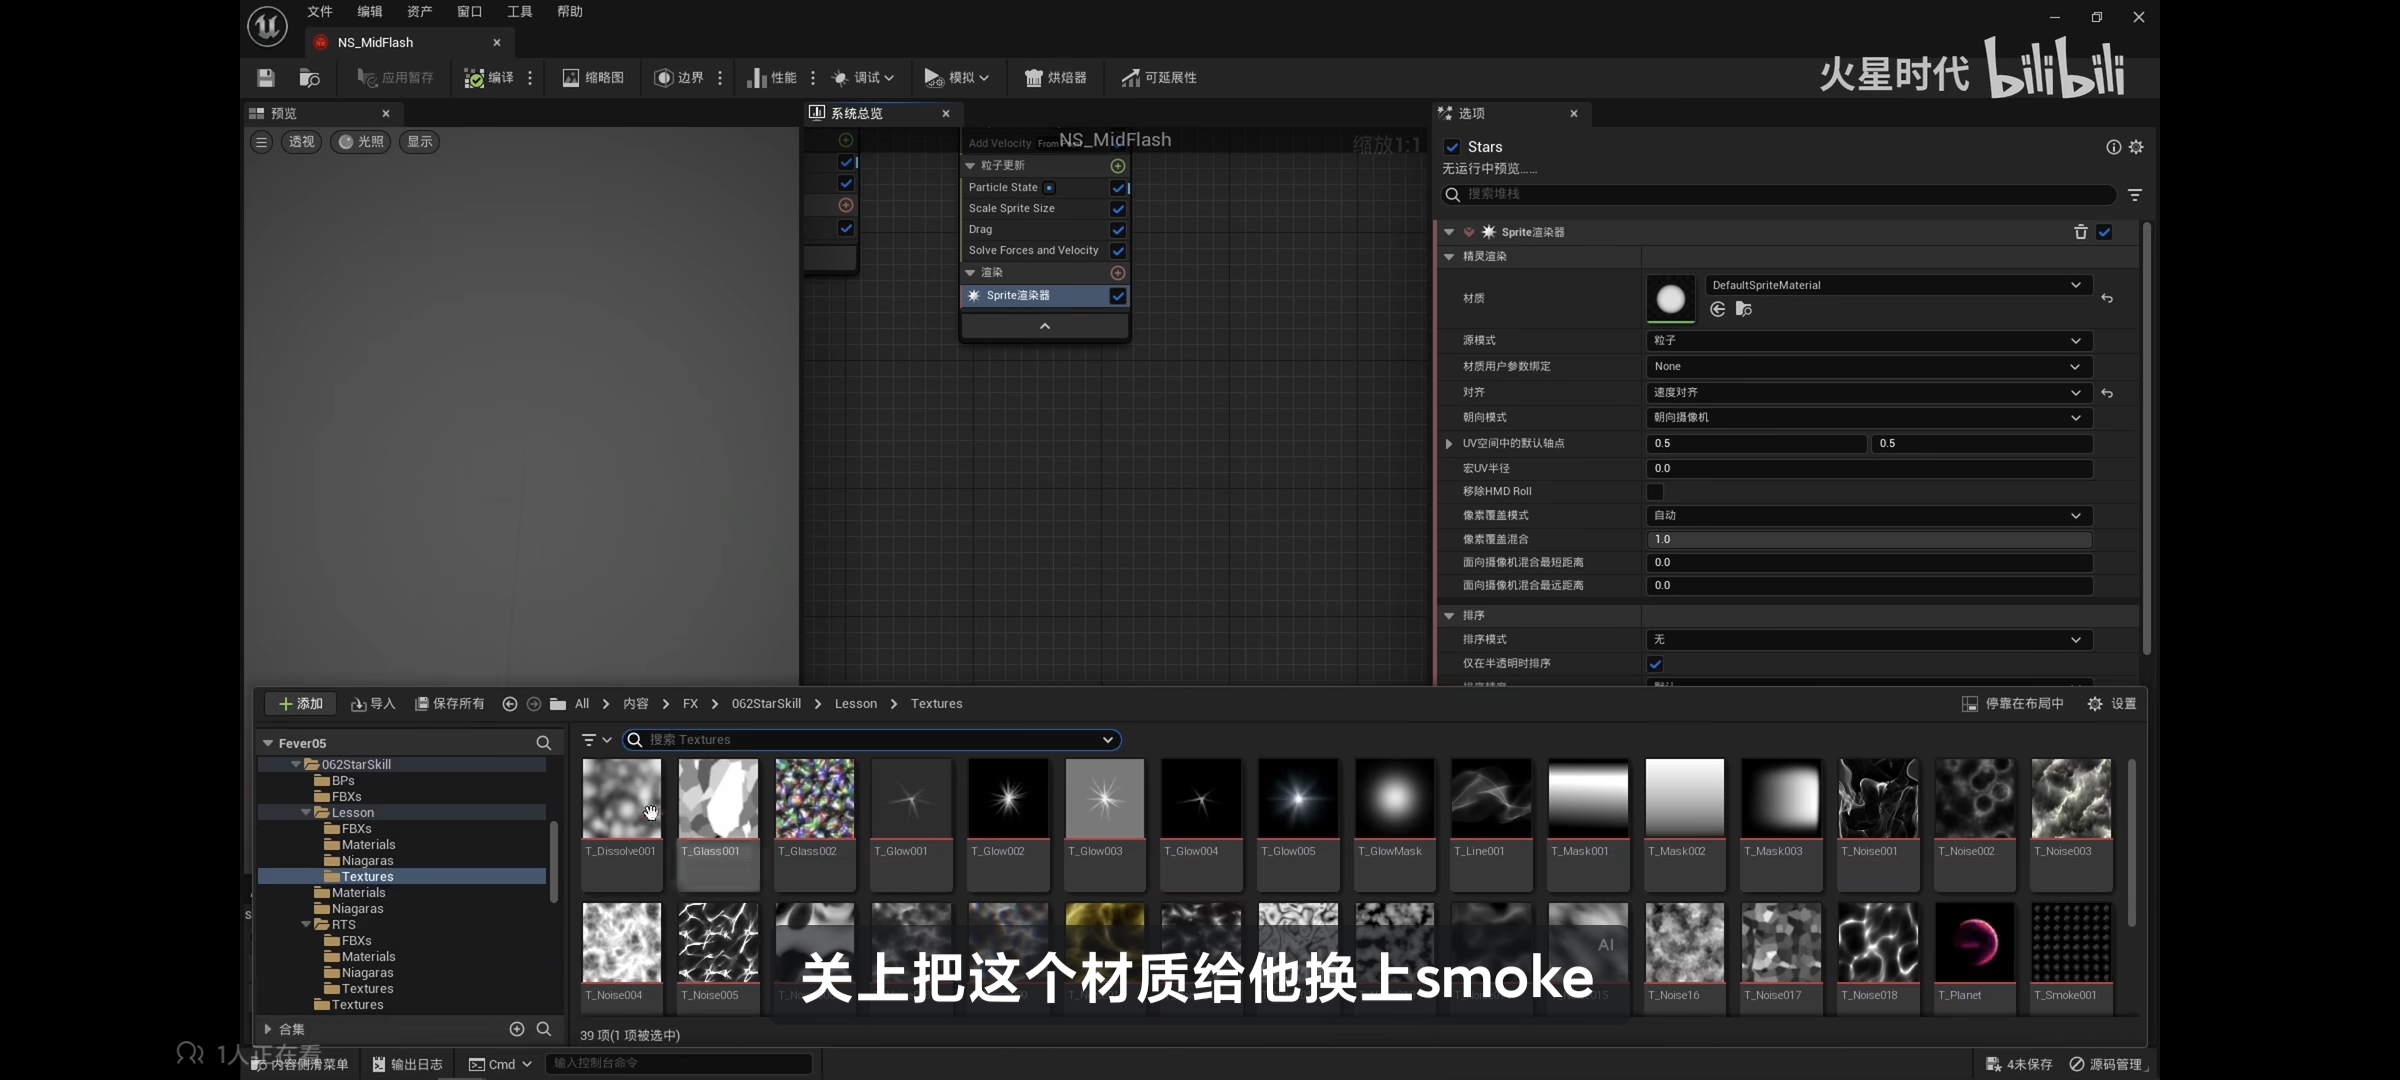Screen dimensions: 2400x1080
Task: Add a module to 粒子更新 section
Action: (x=1118, y=166)
